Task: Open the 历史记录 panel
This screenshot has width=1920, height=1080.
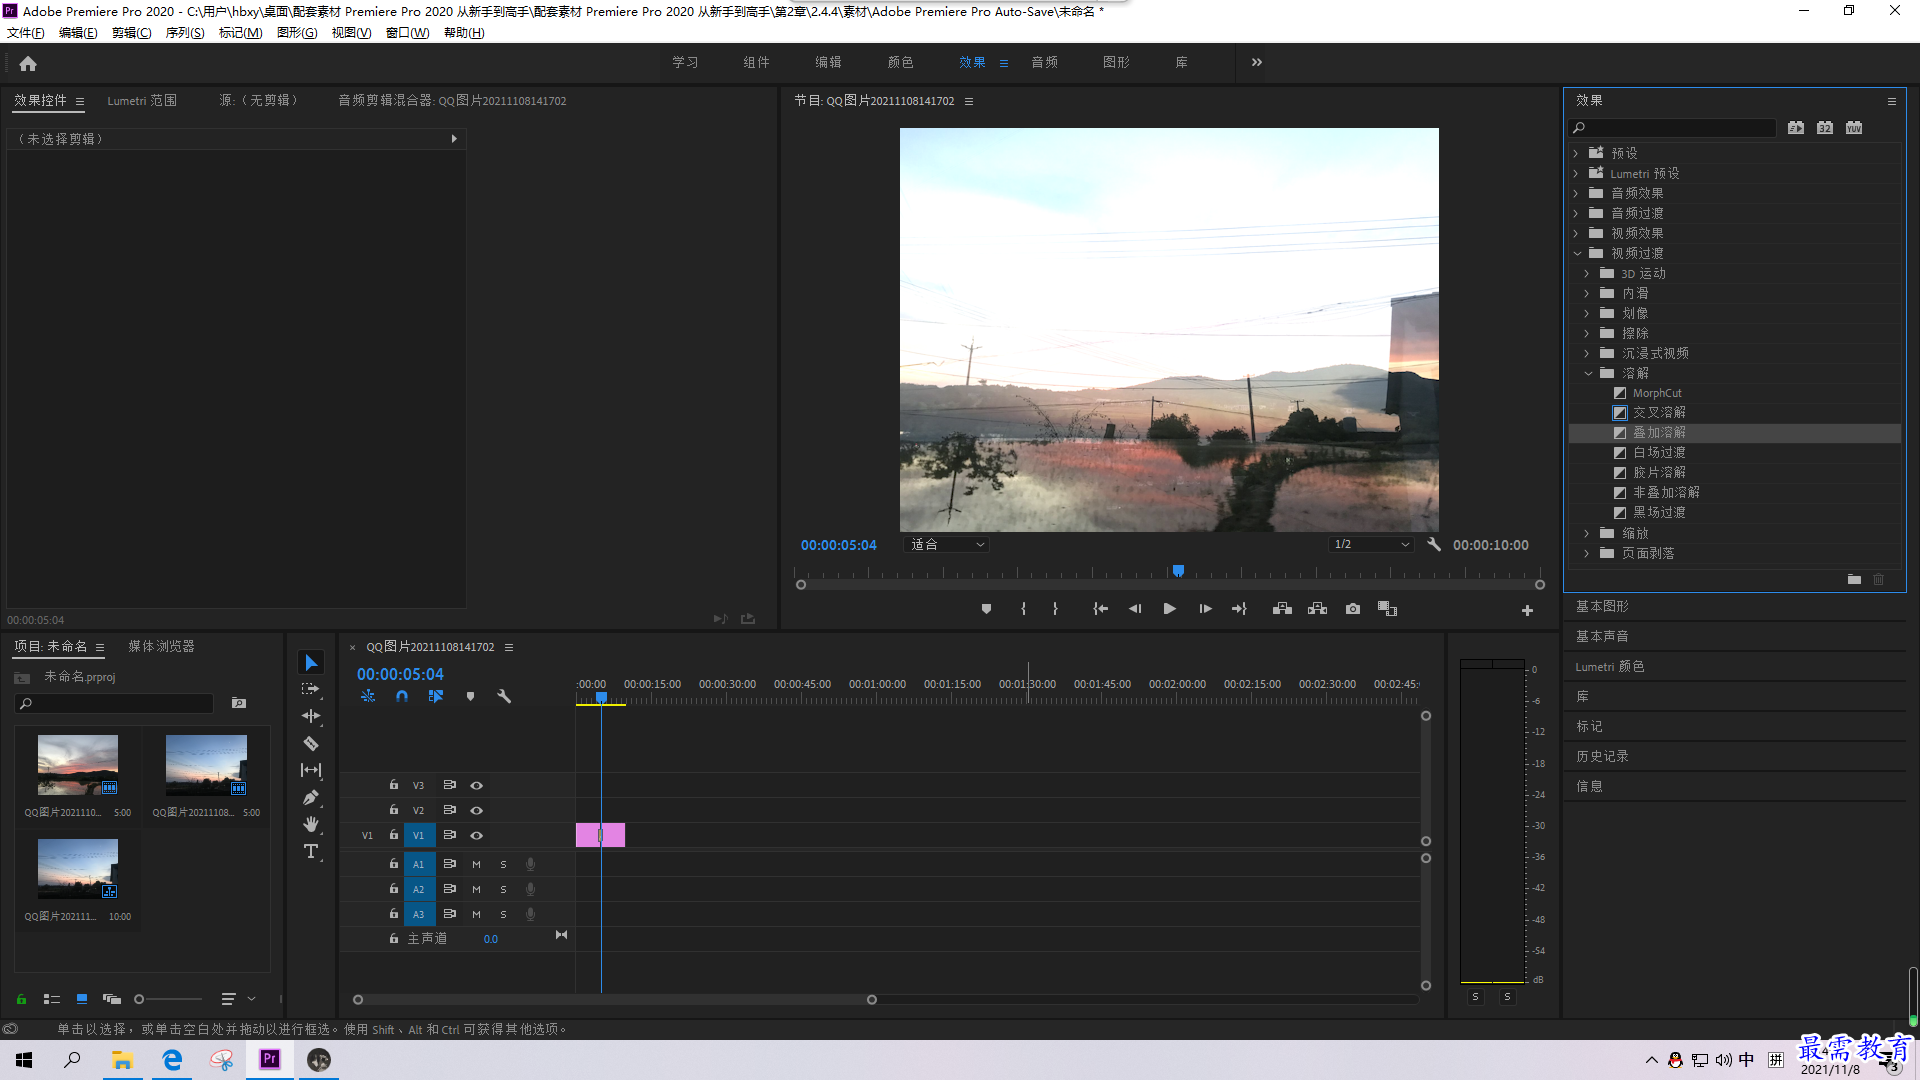Action: [1602, 757]
